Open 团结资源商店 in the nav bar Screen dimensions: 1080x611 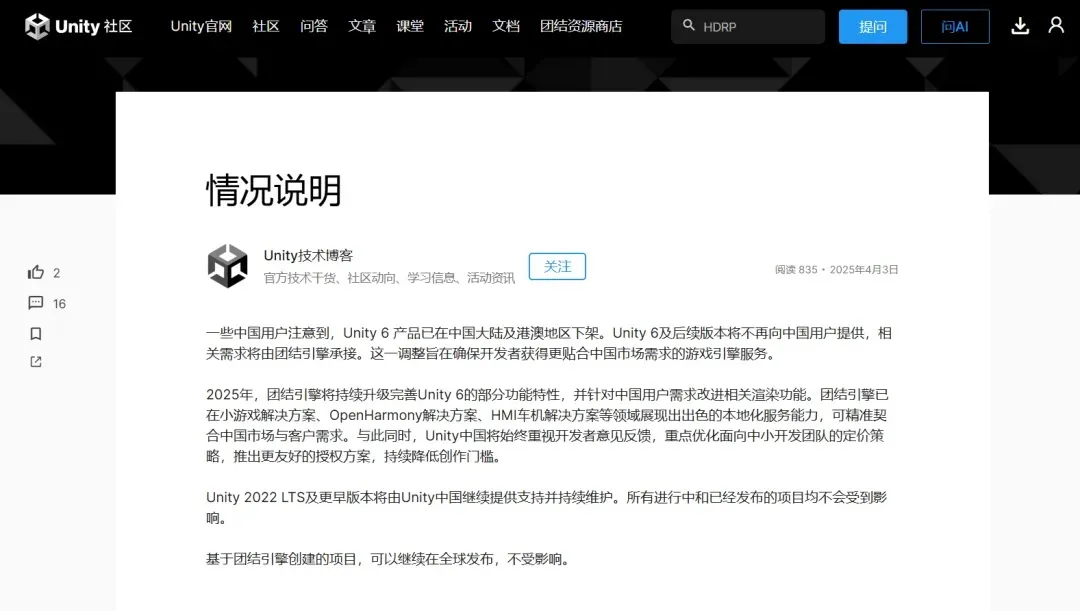[581, 26]
